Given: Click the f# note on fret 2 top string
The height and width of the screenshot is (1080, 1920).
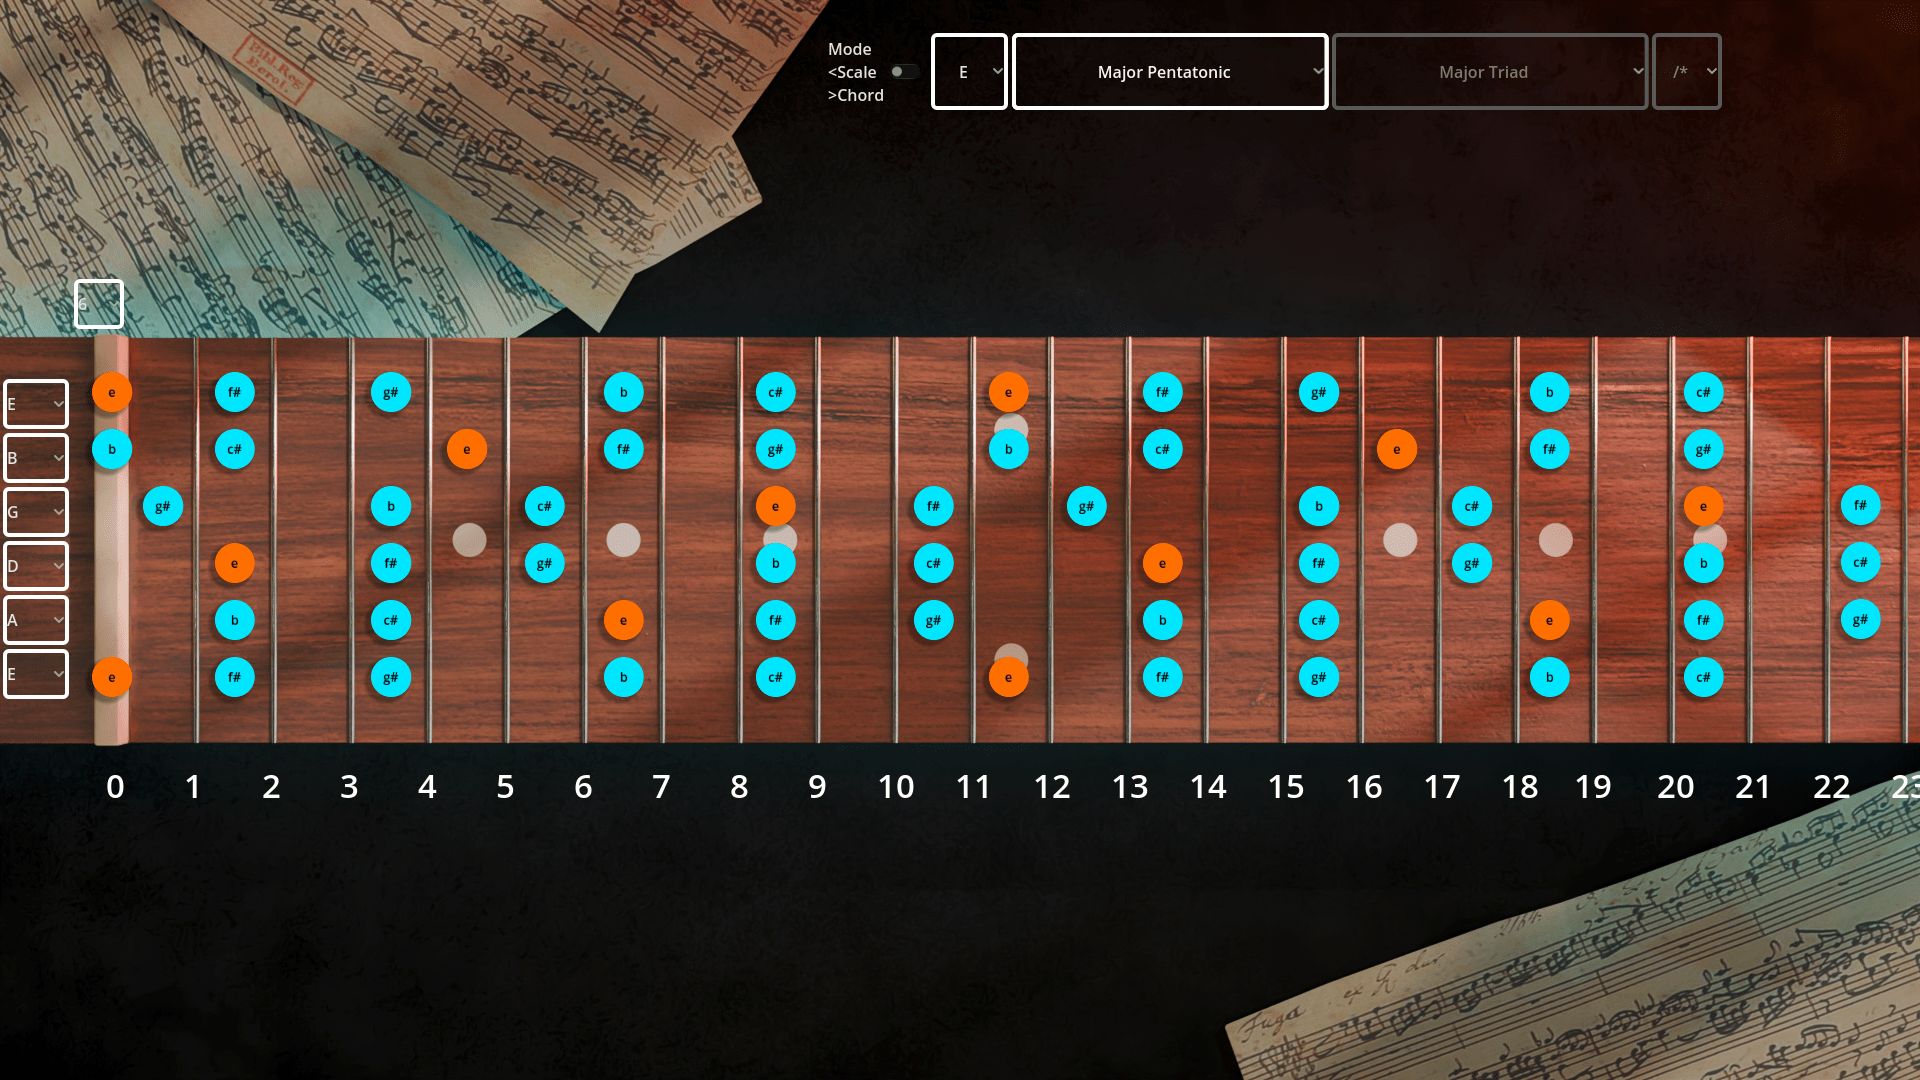Looking at the screenshot, I should tap(235, 392).
